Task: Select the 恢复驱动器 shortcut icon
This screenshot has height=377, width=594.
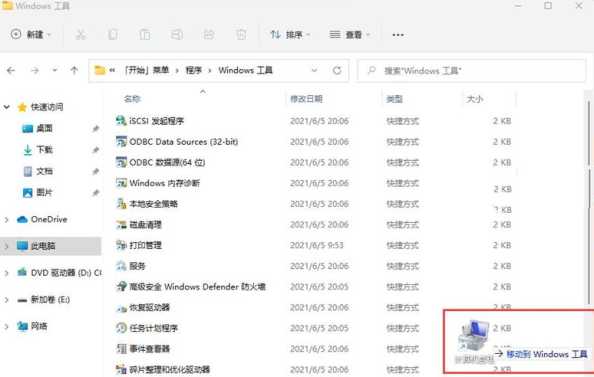Action: pyautogui.click(x=121, y=308)
